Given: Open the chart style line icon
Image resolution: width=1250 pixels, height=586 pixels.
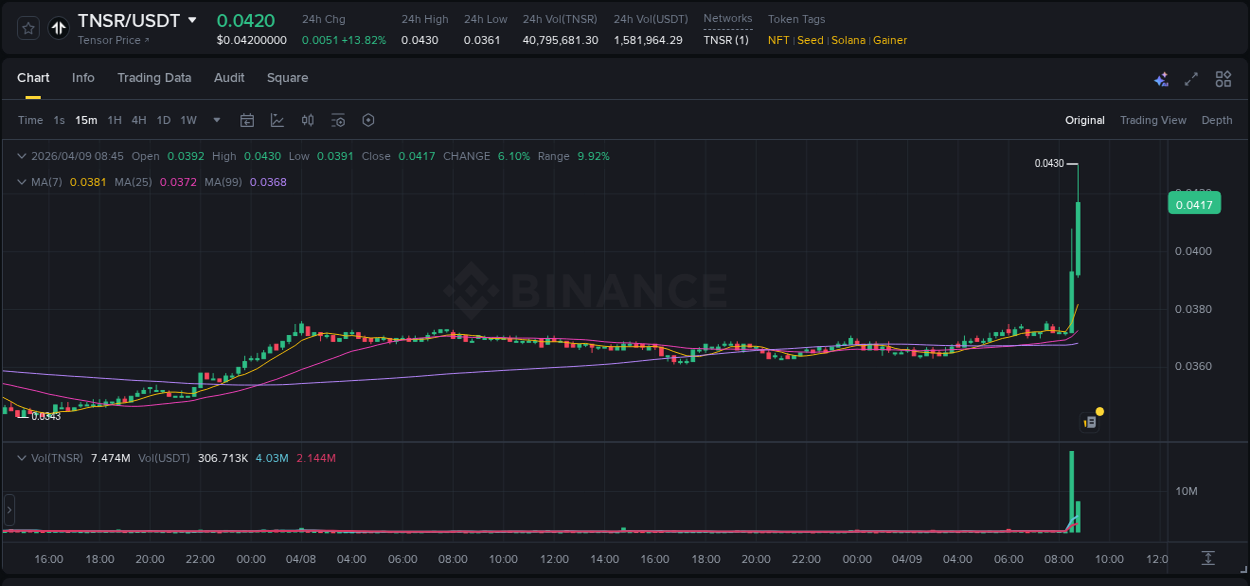Looking at the screenshot, I should (277, 120).
